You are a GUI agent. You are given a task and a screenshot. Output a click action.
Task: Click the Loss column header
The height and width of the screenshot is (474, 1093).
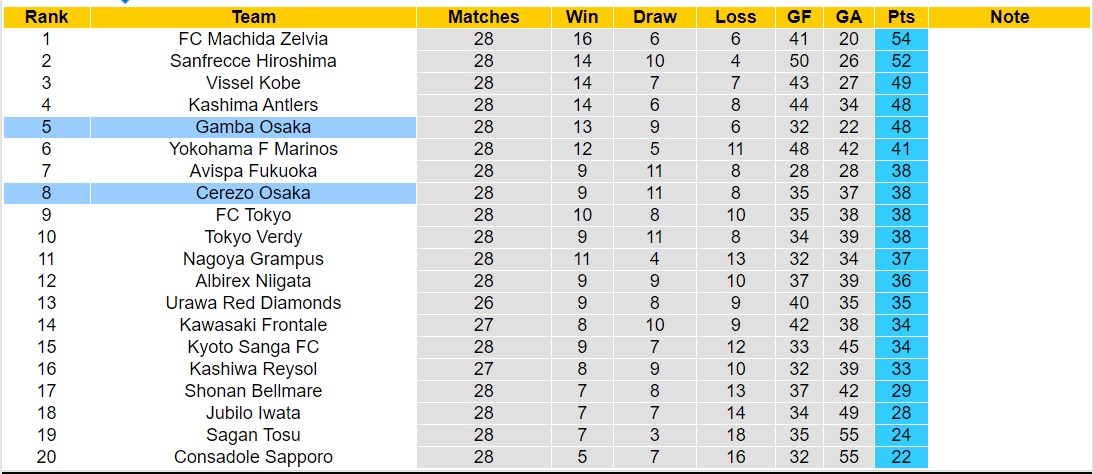736,17
